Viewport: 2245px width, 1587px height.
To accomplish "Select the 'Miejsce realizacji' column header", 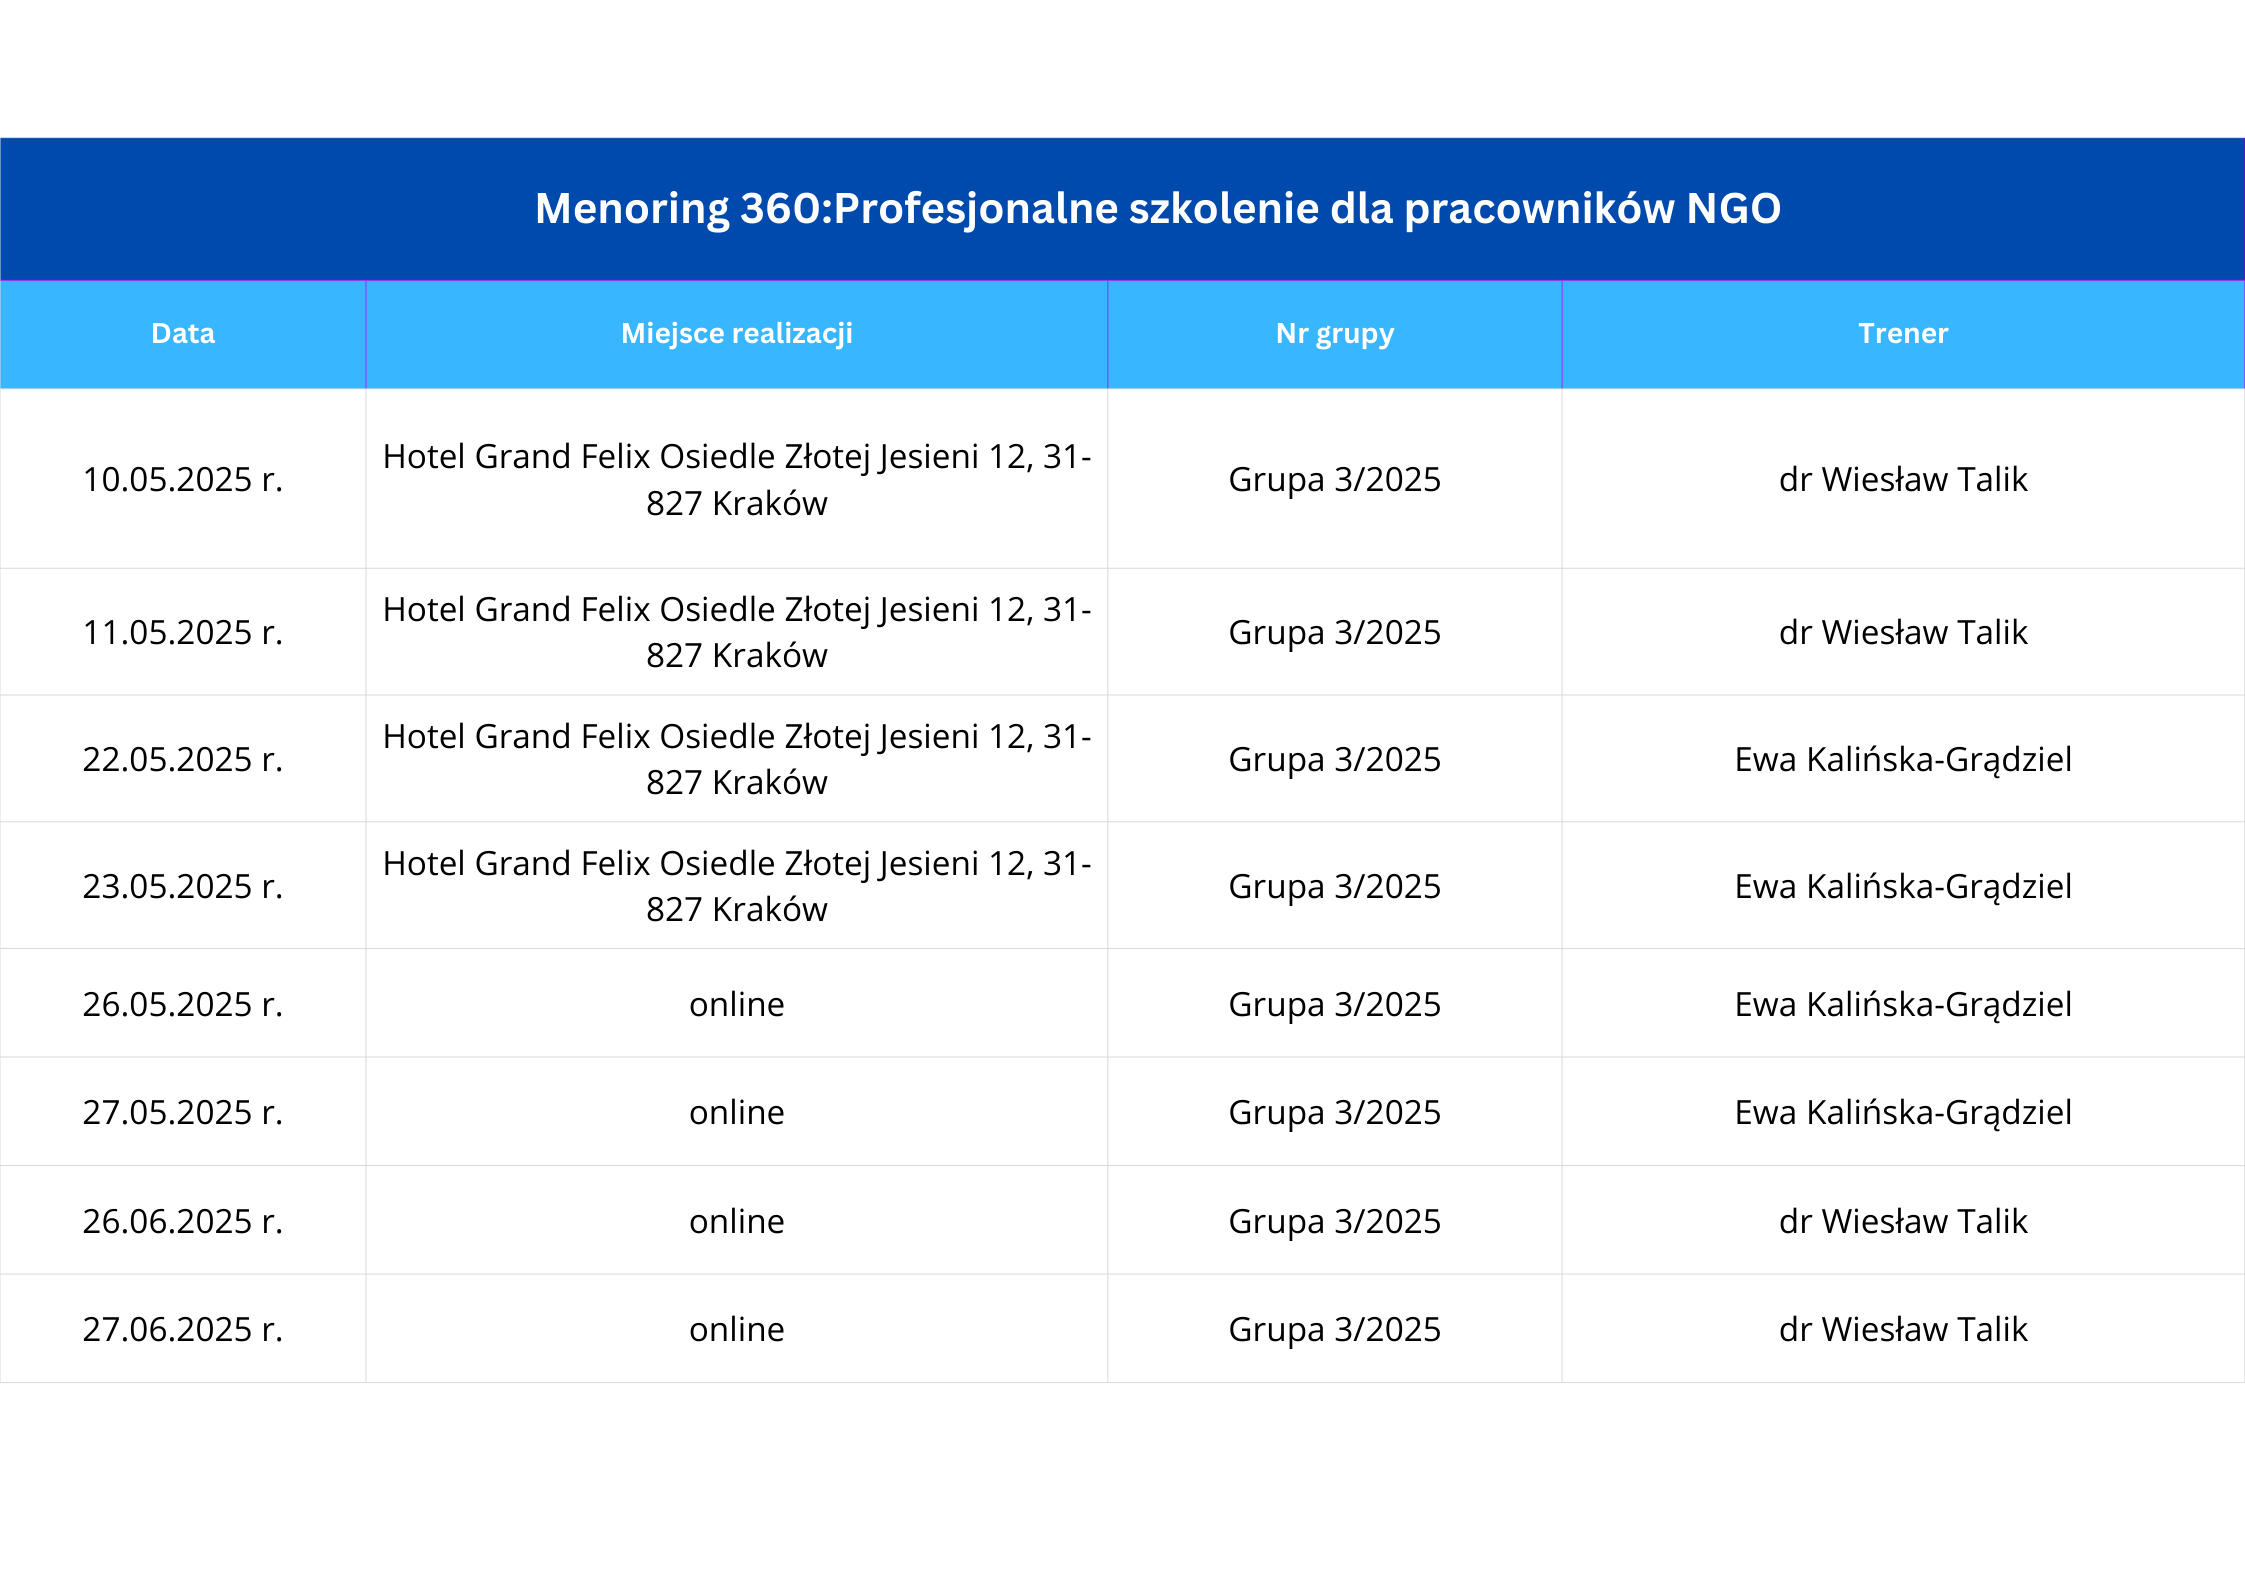I will coord(736,333).
